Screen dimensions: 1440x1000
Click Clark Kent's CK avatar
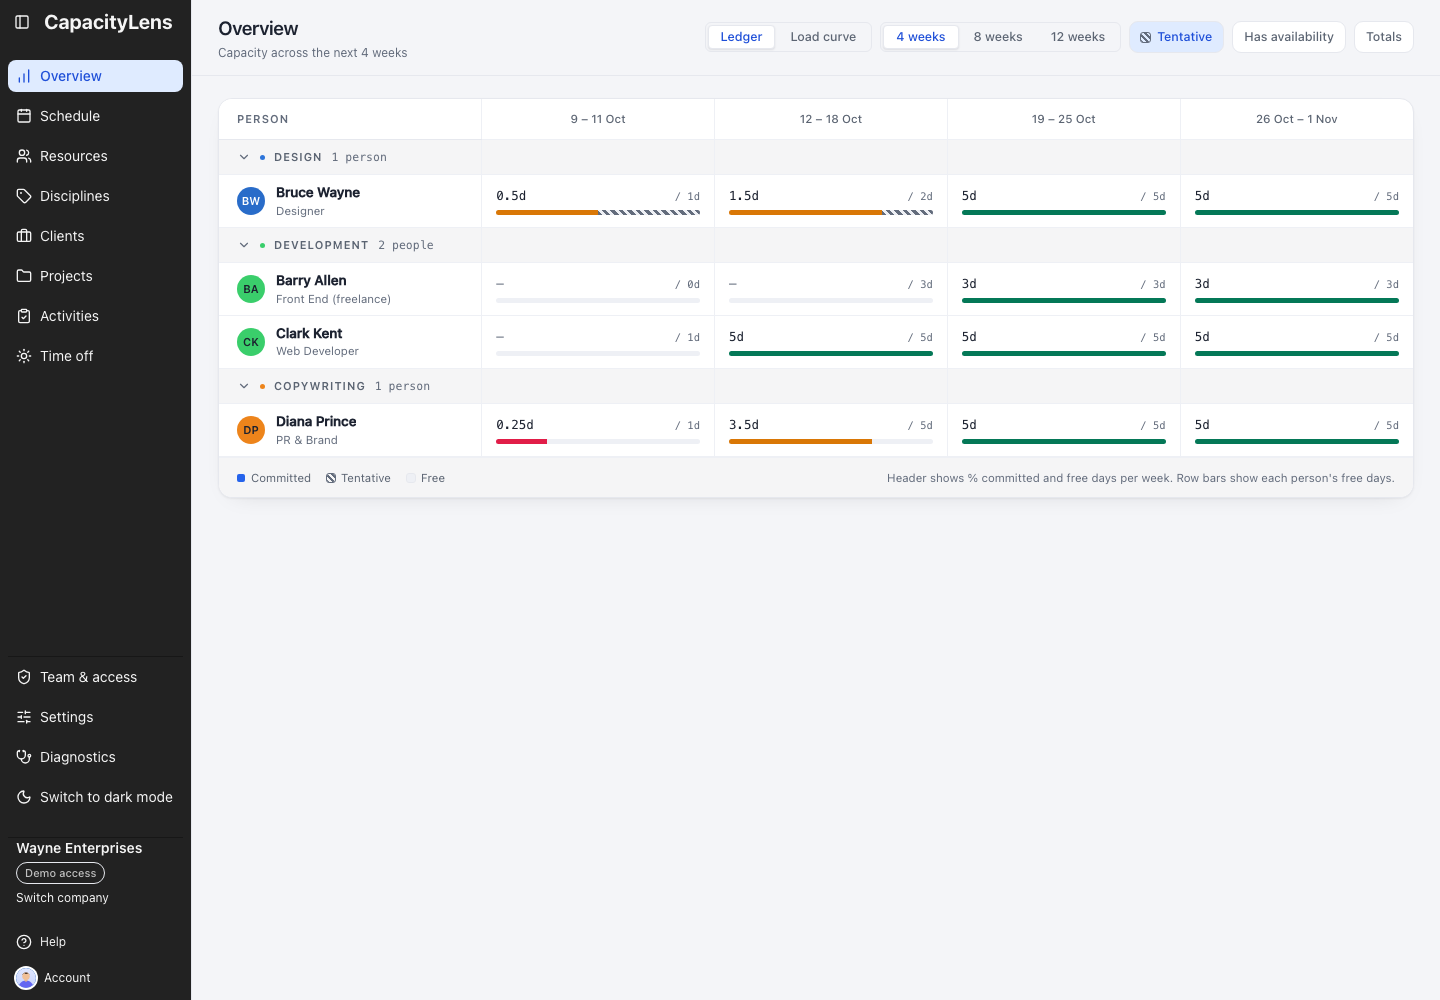251,342
